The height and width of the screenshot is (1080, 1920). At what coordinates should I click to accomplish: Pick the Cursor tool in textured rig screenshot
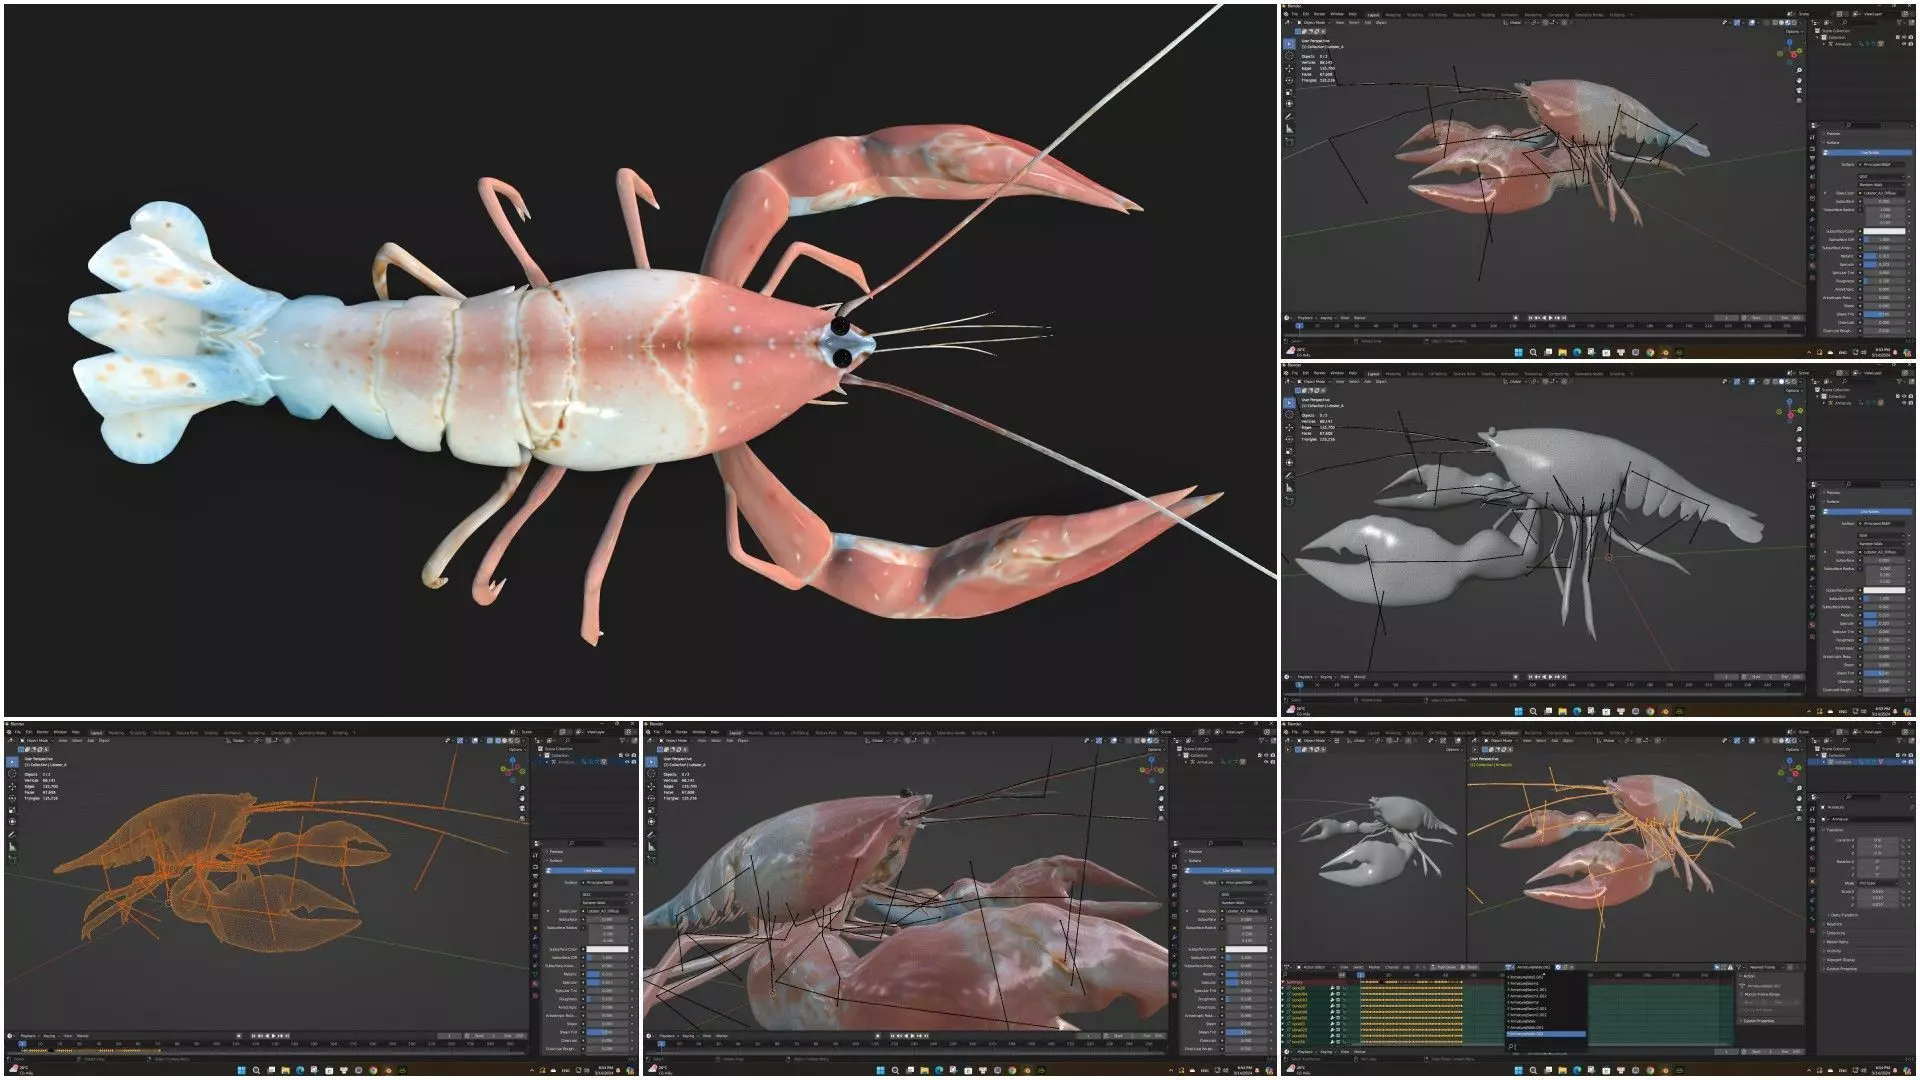click(1289, 56)
